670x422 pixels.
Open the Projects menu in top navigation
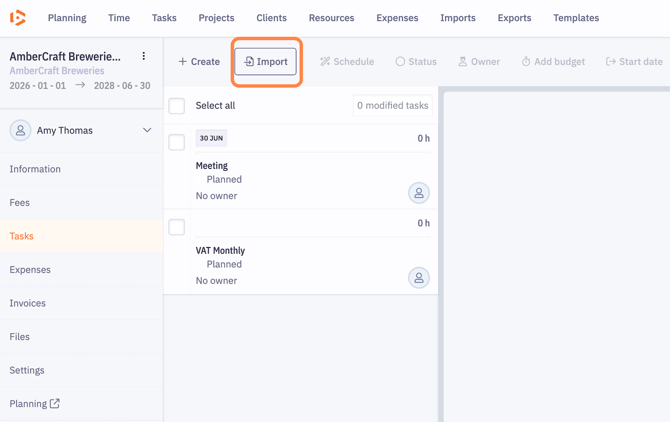tap(216, 18)
